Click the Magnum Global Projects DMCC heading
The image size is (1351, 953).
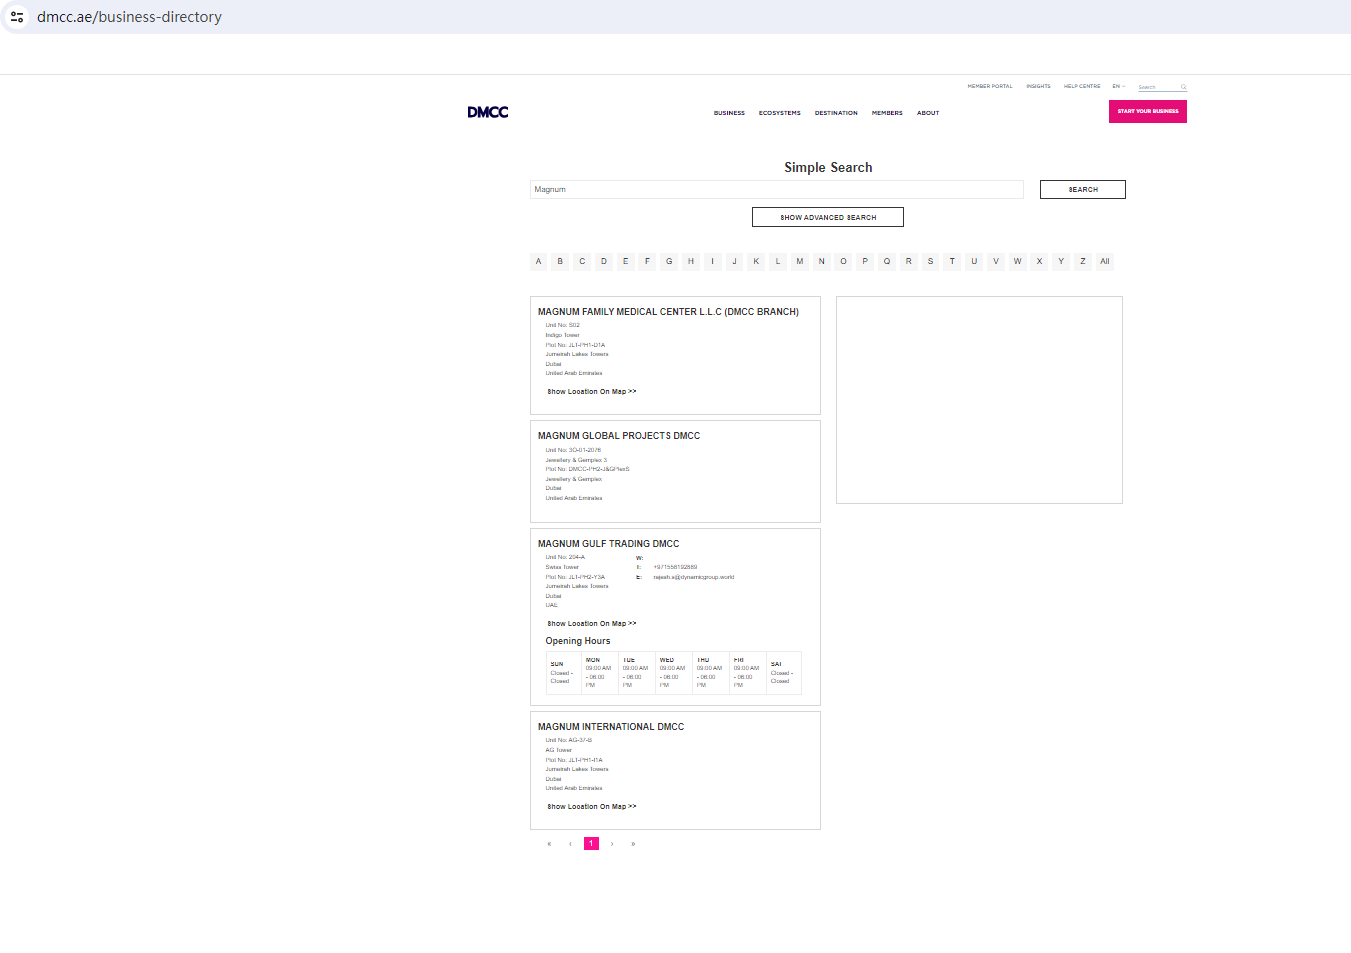point(619,436)
